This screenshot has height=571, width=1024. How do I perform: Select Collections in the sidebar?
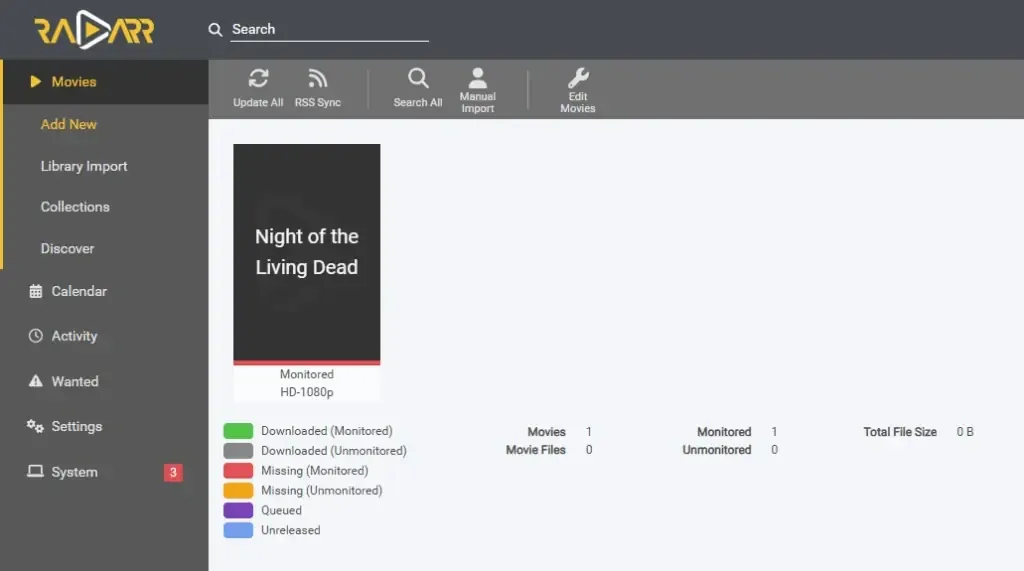pyautogui.click(x=75, y=207)
